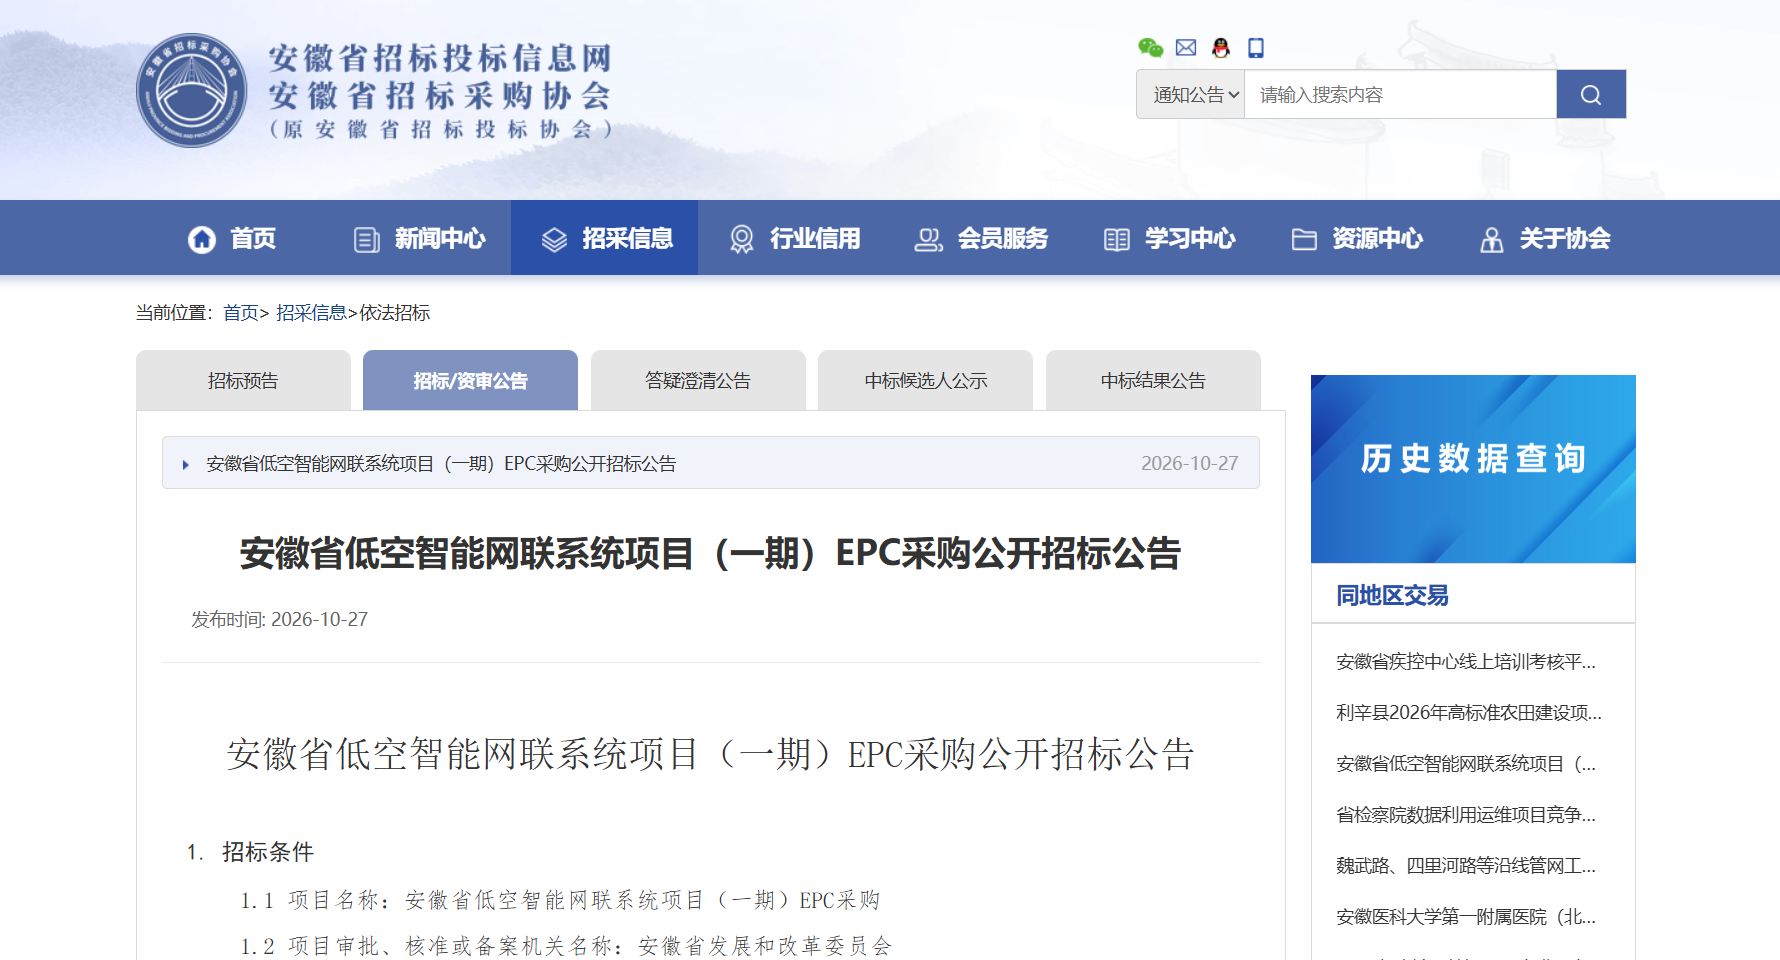Click the person icon beside 关于协会
The width and height of the screenshot is (1780, 960).
point(1492,240)
